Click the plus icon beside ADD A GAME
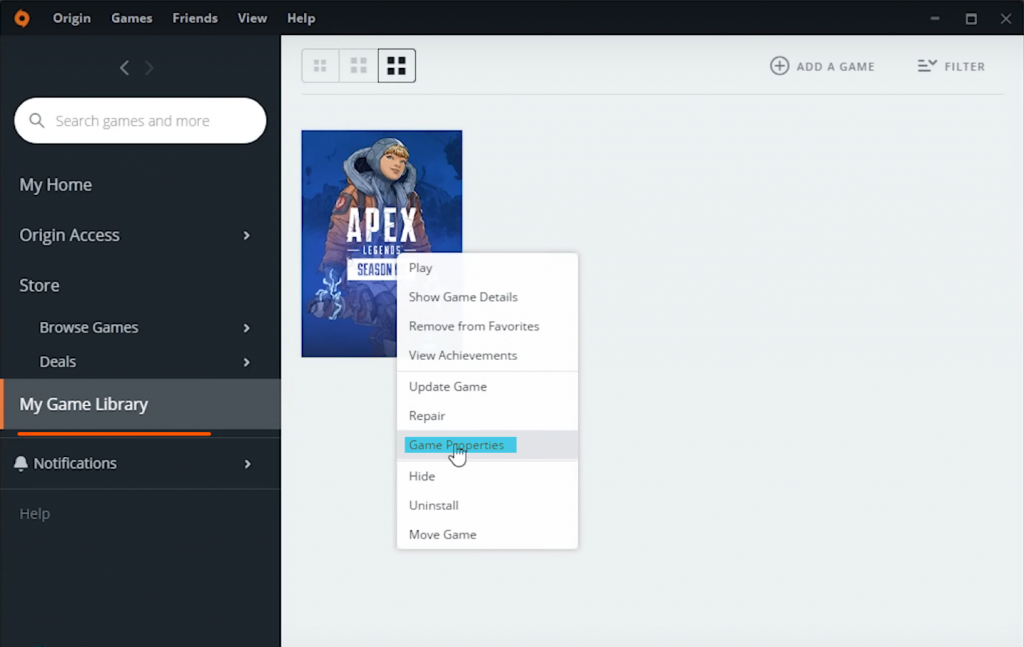1024x647 pixels. [x=779, y=65]
